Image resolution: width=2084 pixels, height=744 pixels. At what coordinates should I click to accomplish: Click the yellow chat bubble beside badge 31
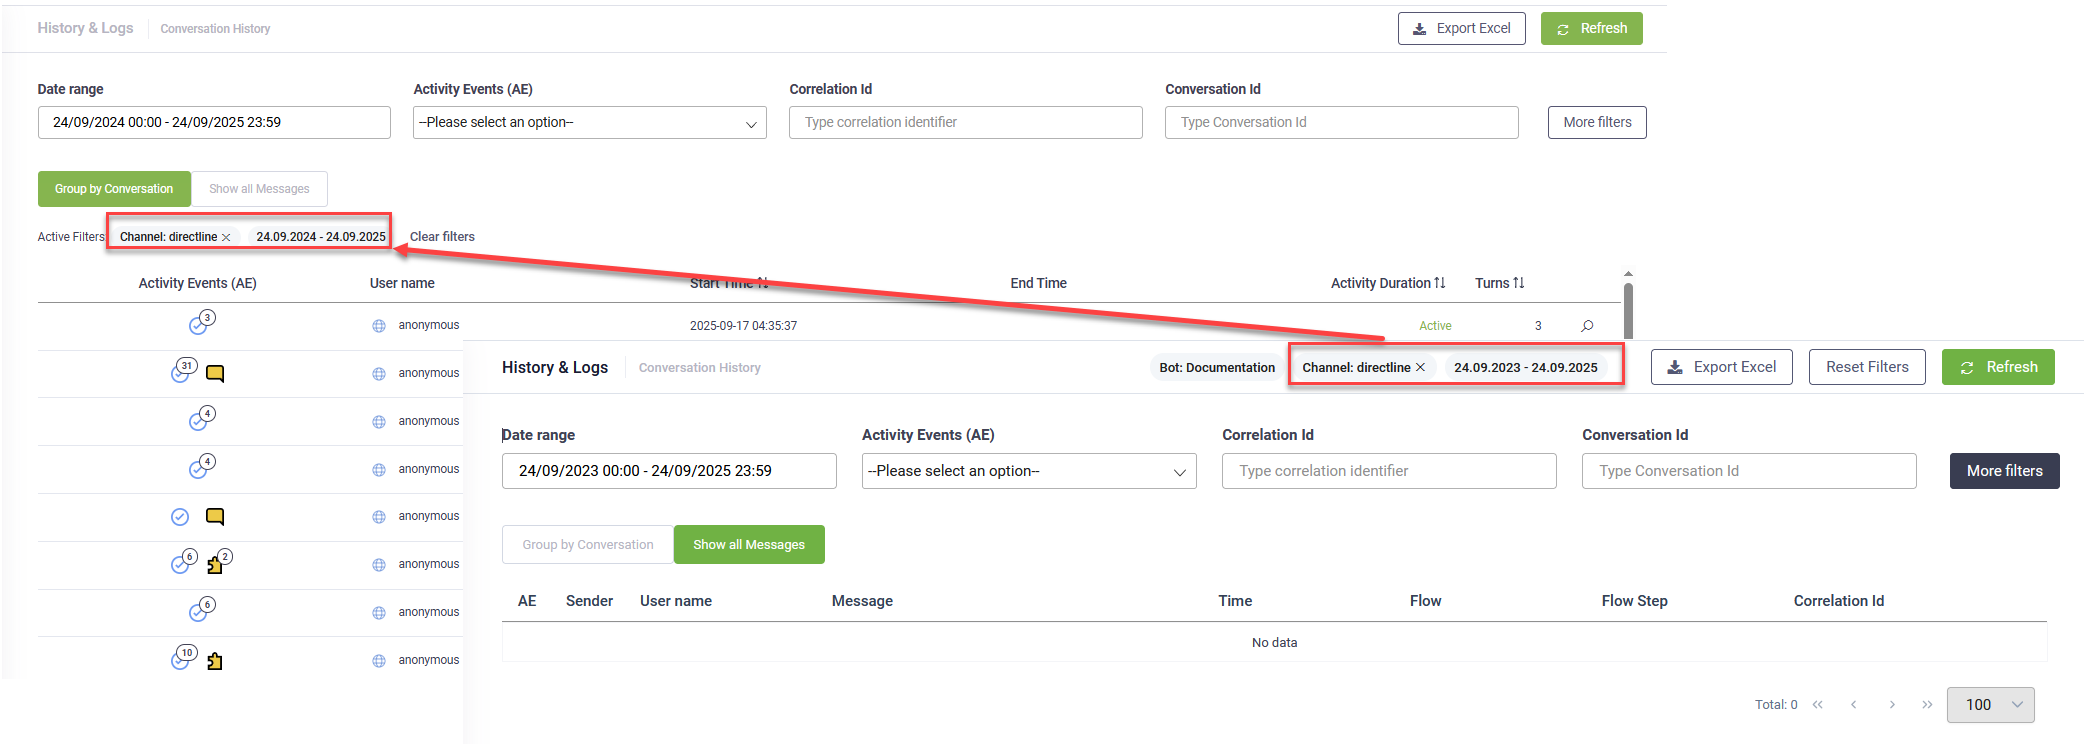(x=215, y=374)
